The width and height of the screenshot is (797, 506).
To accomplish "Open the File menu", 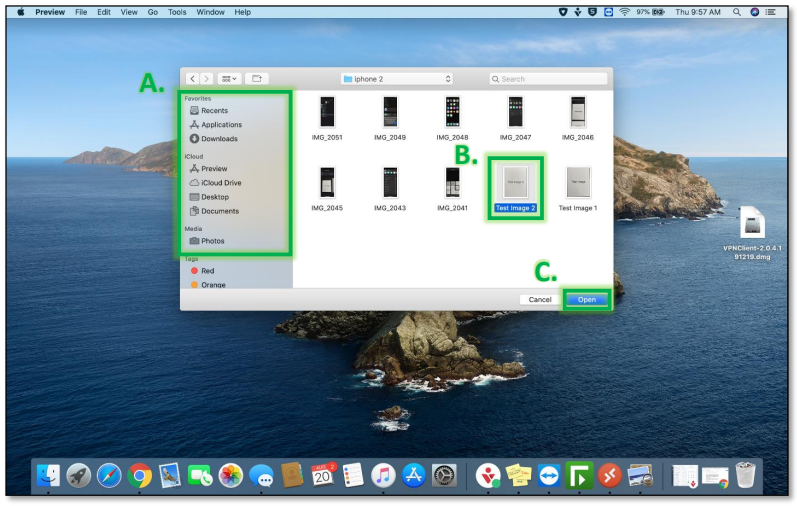I will click(x=81, y=12).
